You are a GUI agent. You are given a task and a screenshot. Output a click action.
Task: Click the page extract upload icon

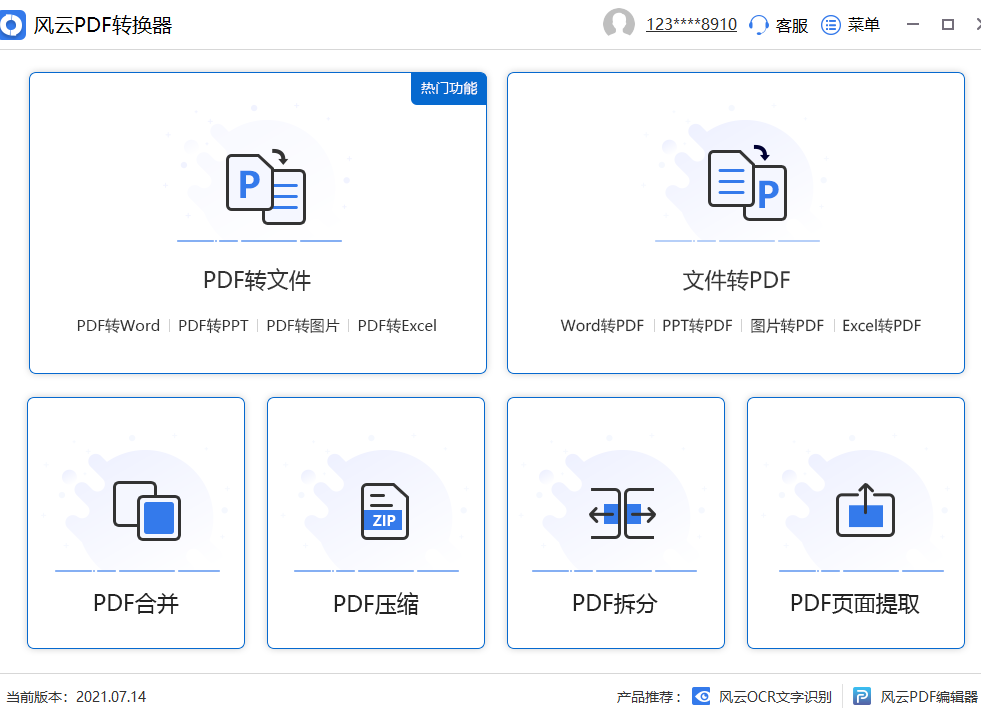(x=865, y=510)
